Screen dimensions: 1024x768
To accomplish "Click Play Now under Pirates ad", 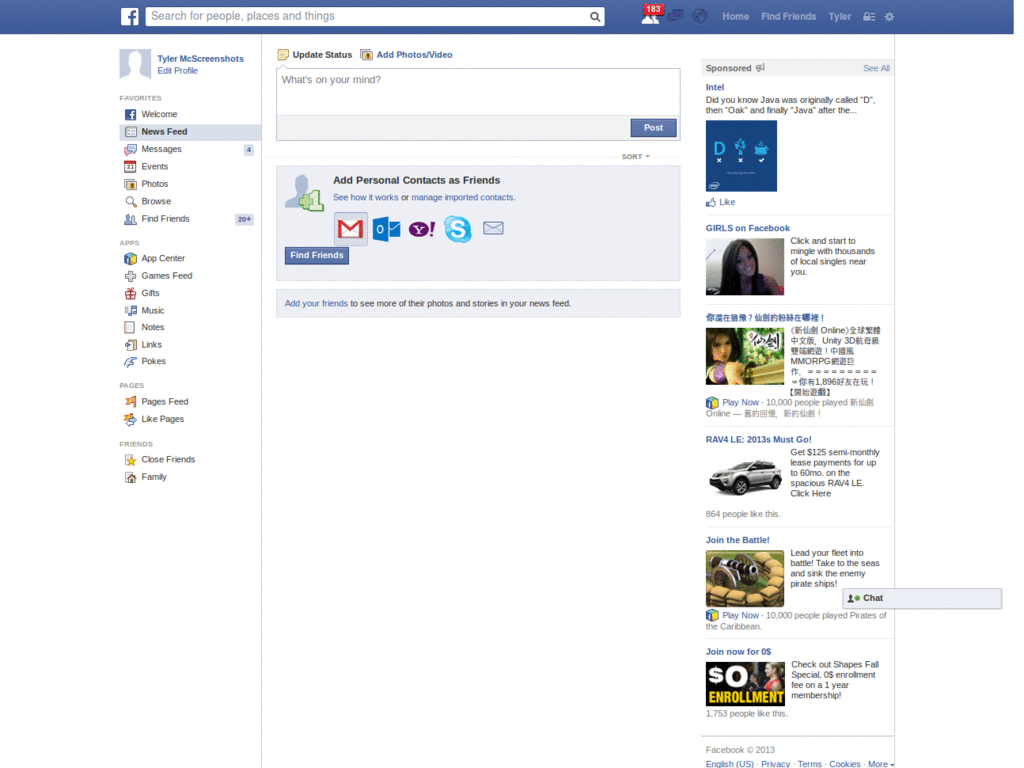I will pyautogui.click(x=740, y=615).
